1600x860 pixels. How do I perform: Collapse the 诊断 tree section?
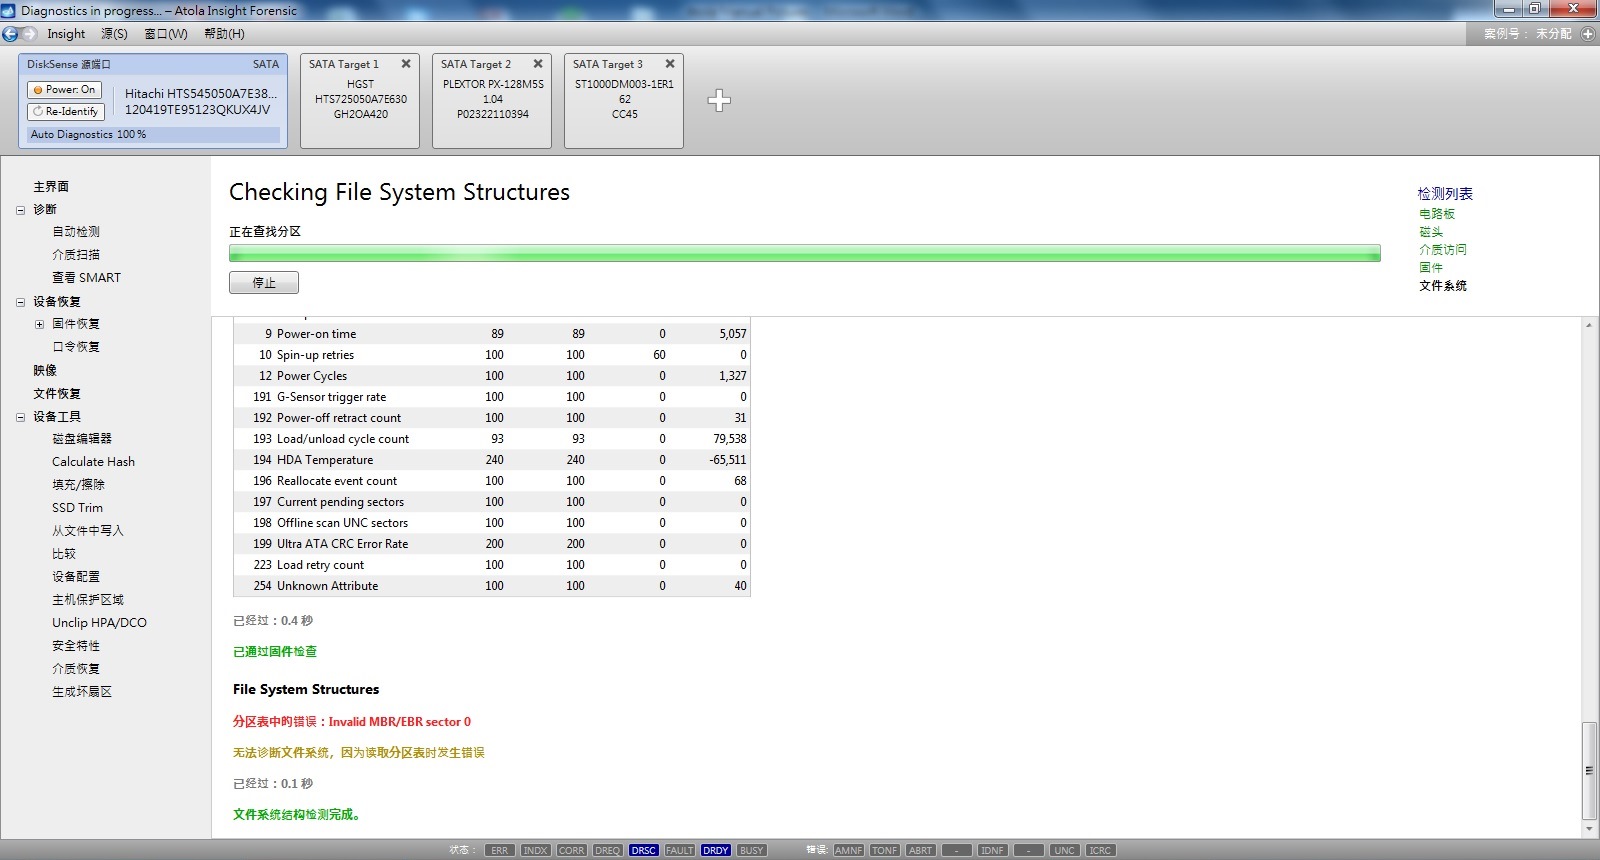pyautogui.click(x=20, y=210)
